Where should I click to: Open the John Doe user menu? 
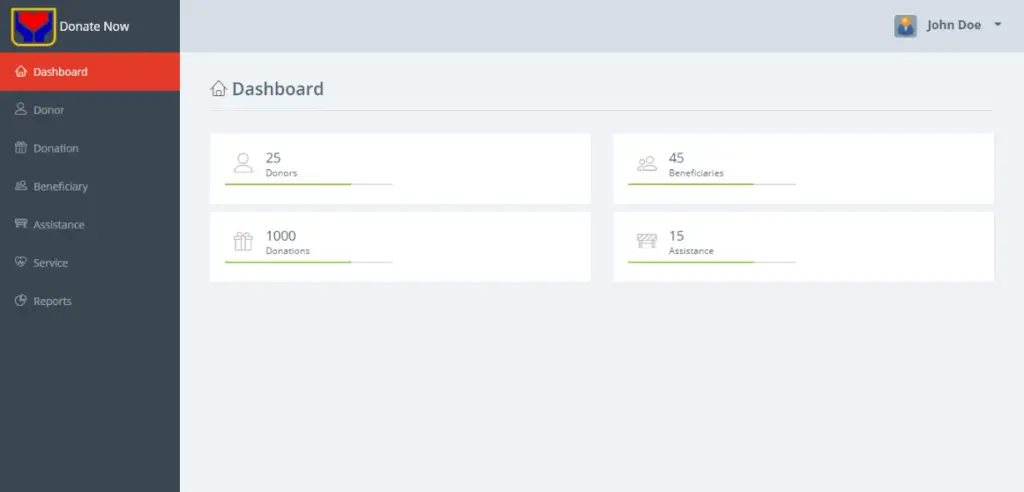click(x=948, y=25)
